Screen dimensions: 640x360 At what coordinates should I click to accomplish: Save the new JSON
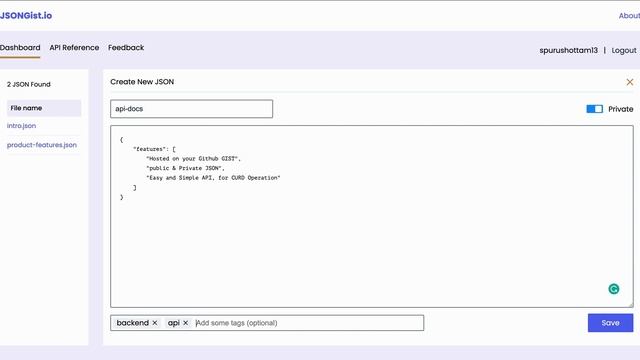pos(610,323)
